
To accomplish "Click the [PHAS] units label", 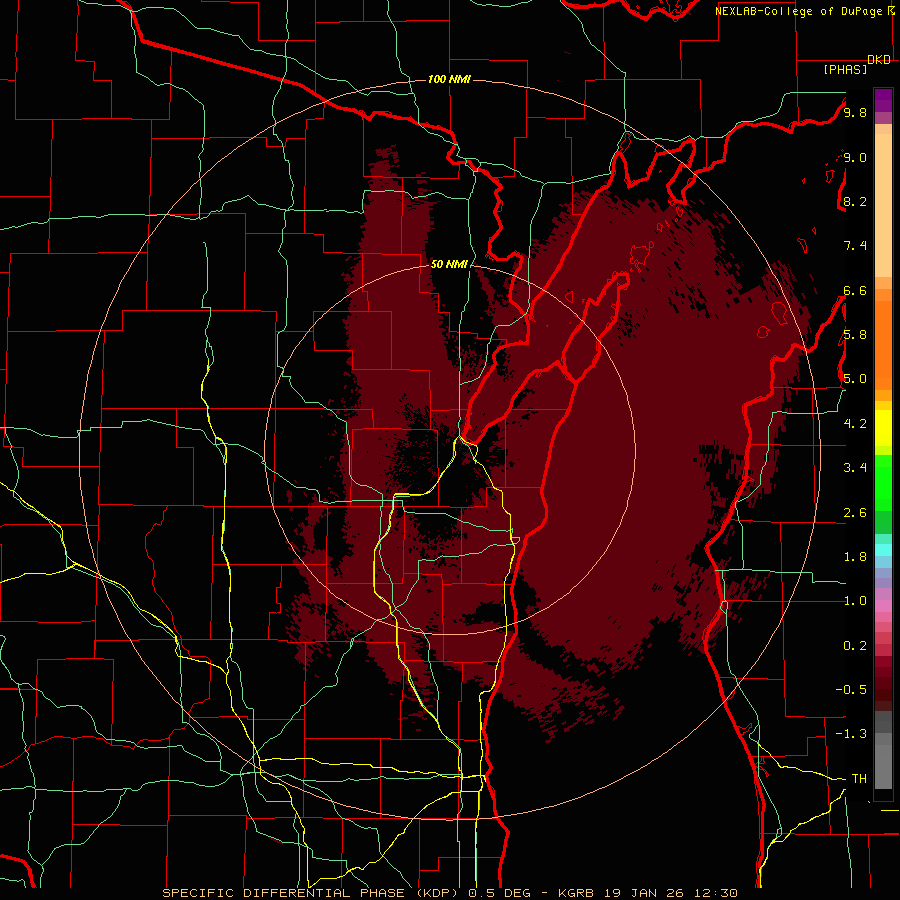I will click(x=845, y=70).
